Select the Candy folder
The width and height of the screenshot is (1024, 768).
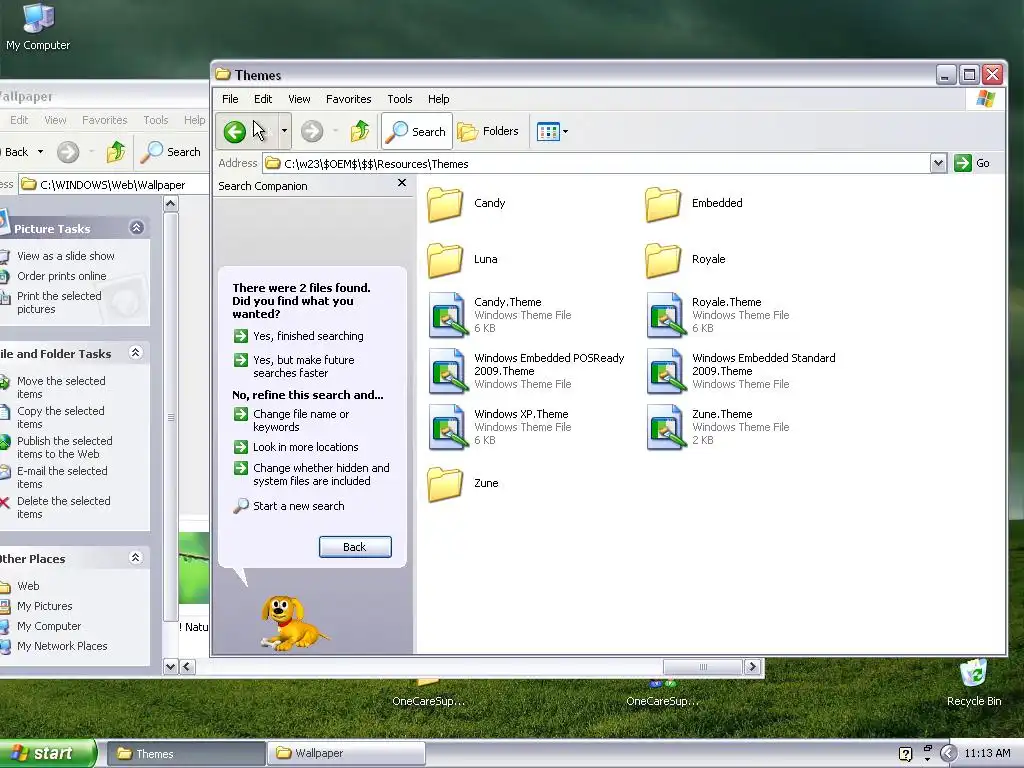coord(467,204)
